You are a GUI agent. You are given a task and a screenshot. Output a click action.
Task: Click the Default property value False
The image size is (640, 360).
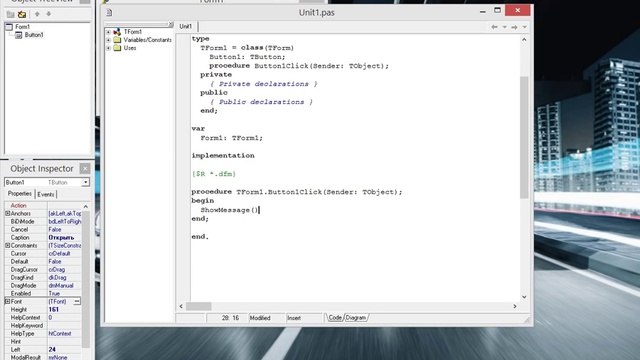tap(55, 262)
